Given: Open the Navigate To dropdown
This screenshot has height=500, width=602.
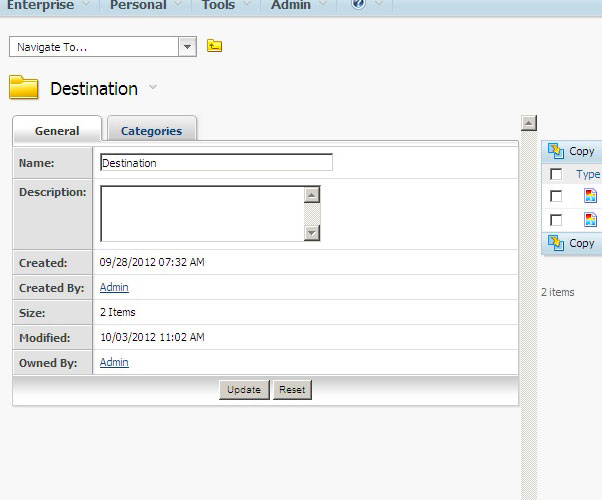Looking at the screenshot, I should [187, 47].
